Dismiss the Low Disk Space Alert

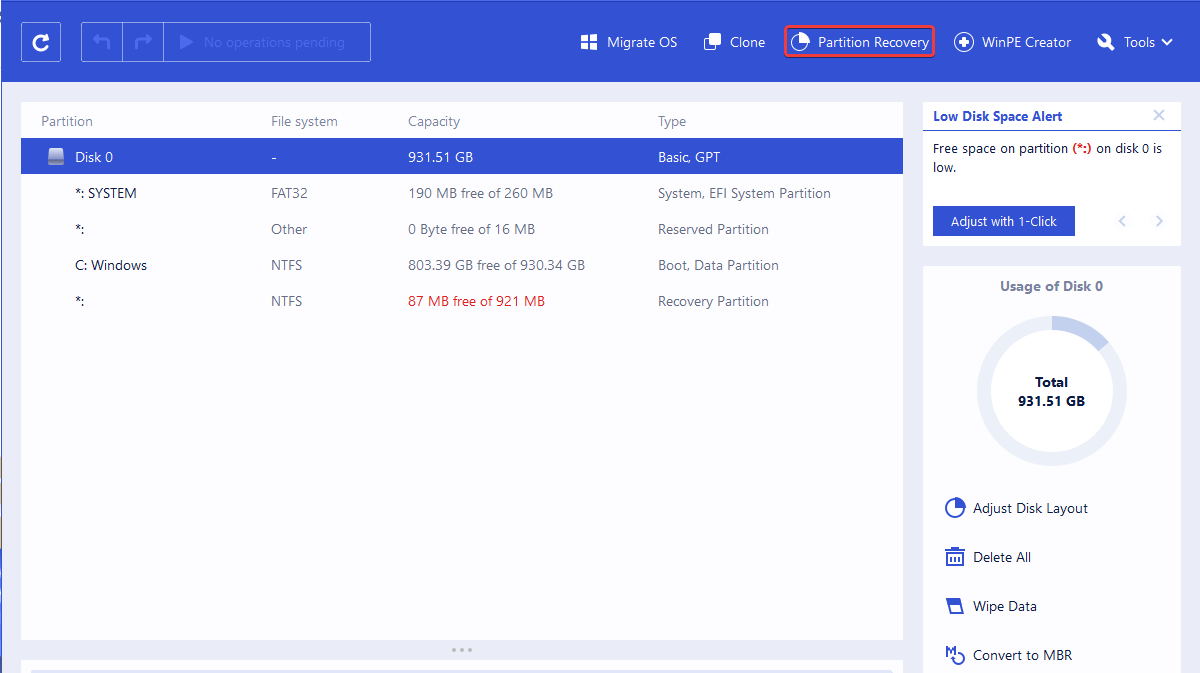click(x=1159, y=115)
